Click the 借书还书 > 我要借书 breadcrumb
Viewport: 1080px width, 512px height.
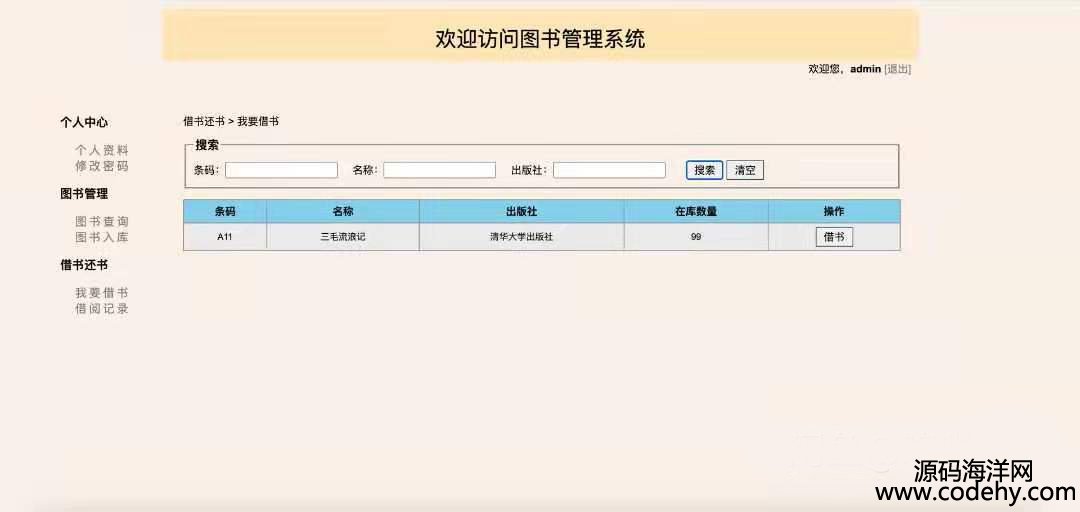[x=231, y=122]
